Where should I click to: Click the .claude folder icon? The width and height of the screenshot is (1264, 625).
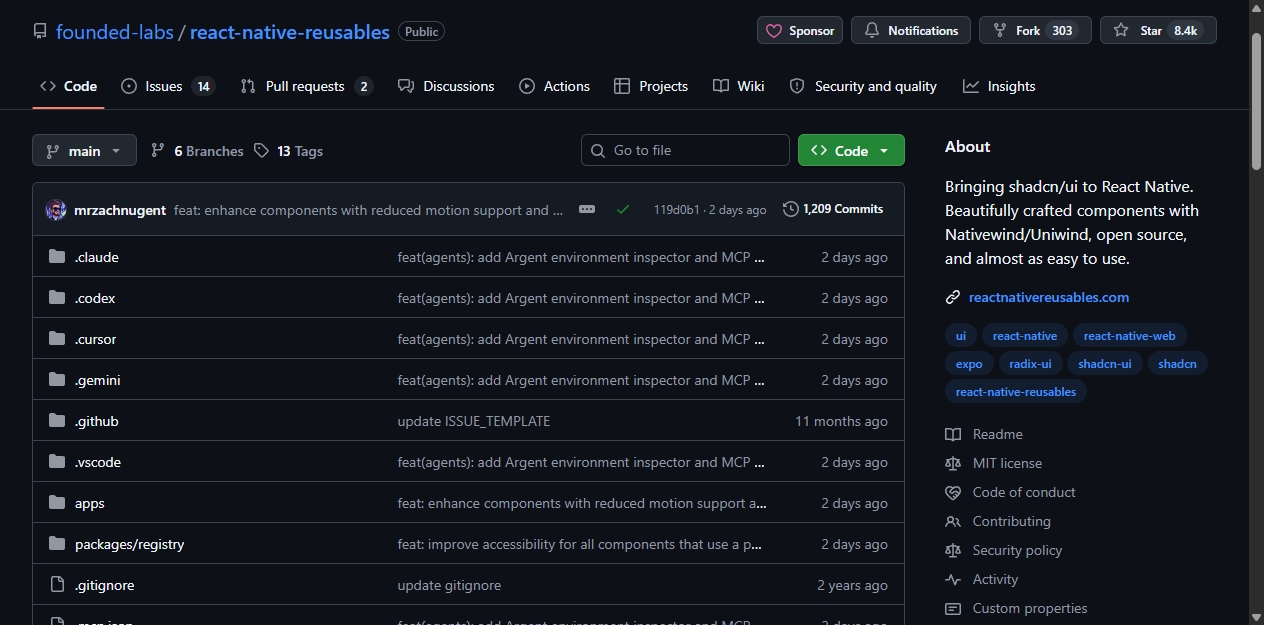[x=57, y=257]
